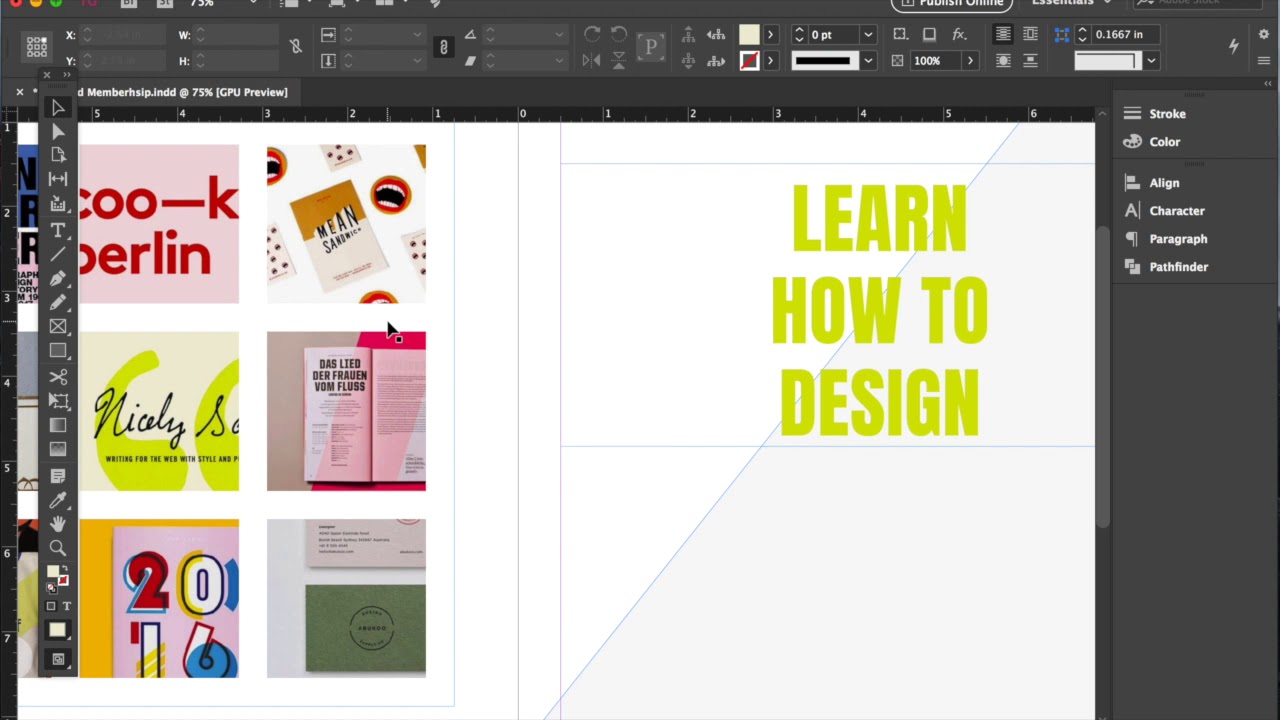1280x720 pixels.
Task: Activate the Type tool
Action: coord(58,230)
